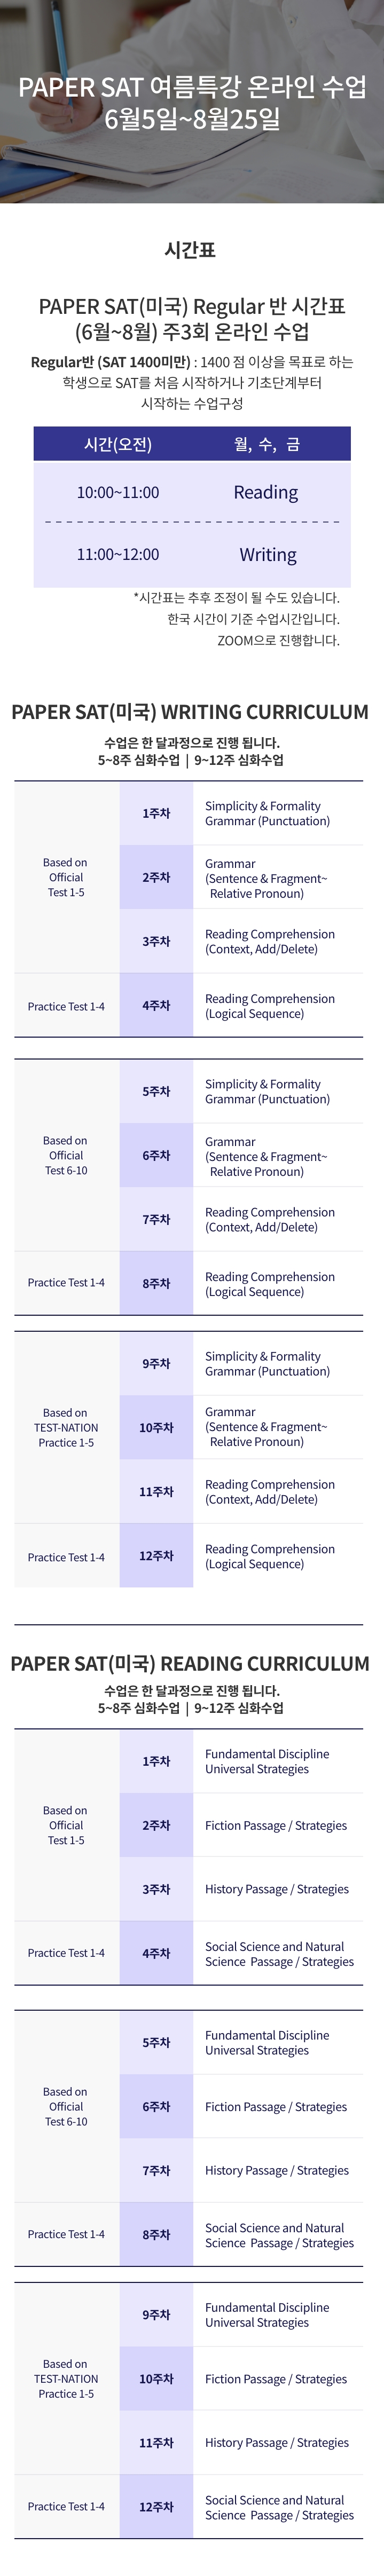The height and width of the screenshot is (2576, 384).
Task: Select 5주차 Fundamental Discipline Universal Strategies row
Action: [x=241, y=2042]
